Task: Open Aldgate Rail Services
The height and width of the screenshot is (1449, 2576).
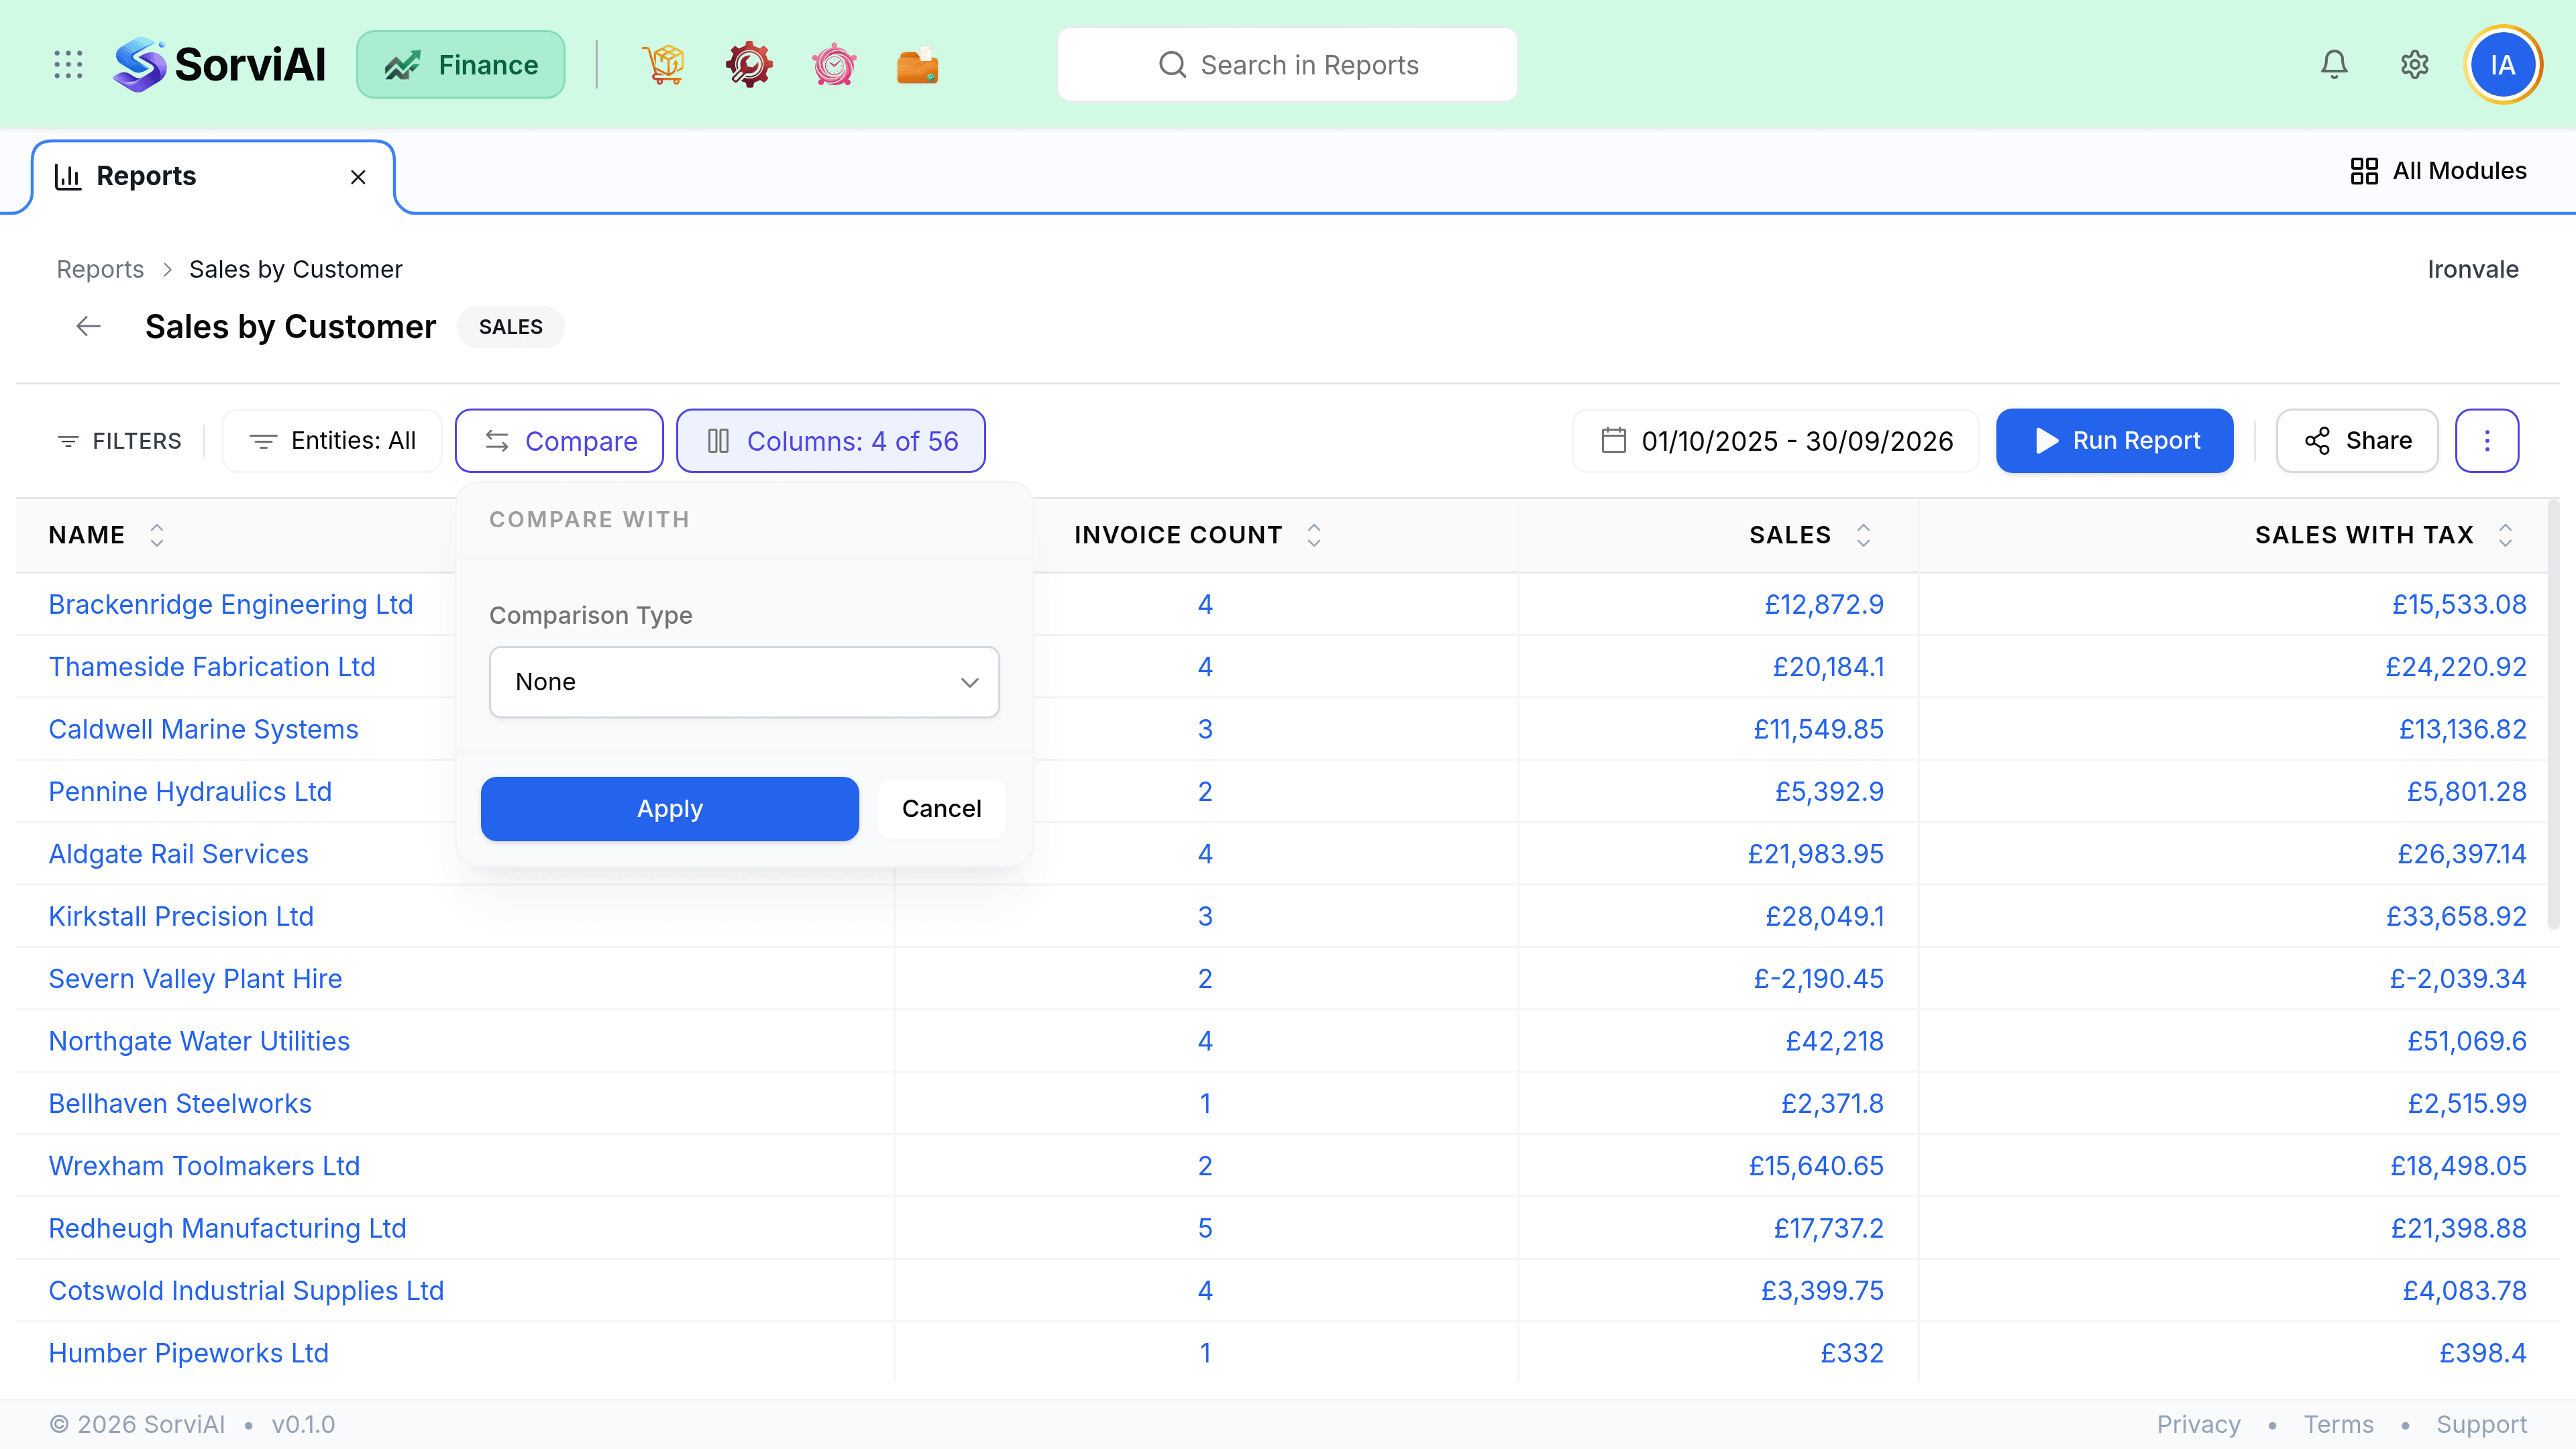Action: tap(178, 854)
